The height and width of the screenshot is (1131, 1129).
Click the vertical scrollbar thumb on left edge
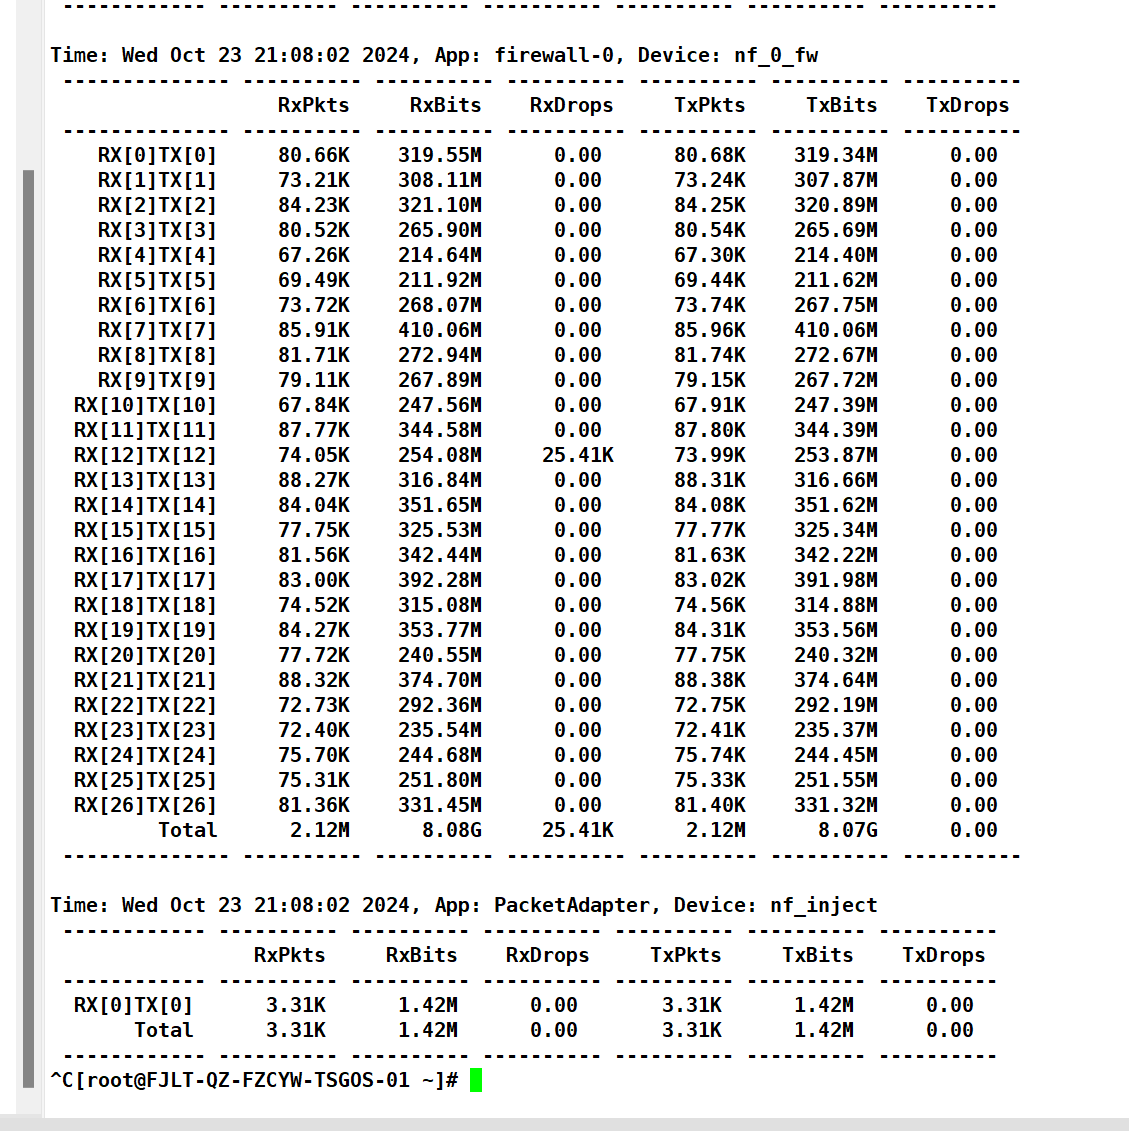29,628
